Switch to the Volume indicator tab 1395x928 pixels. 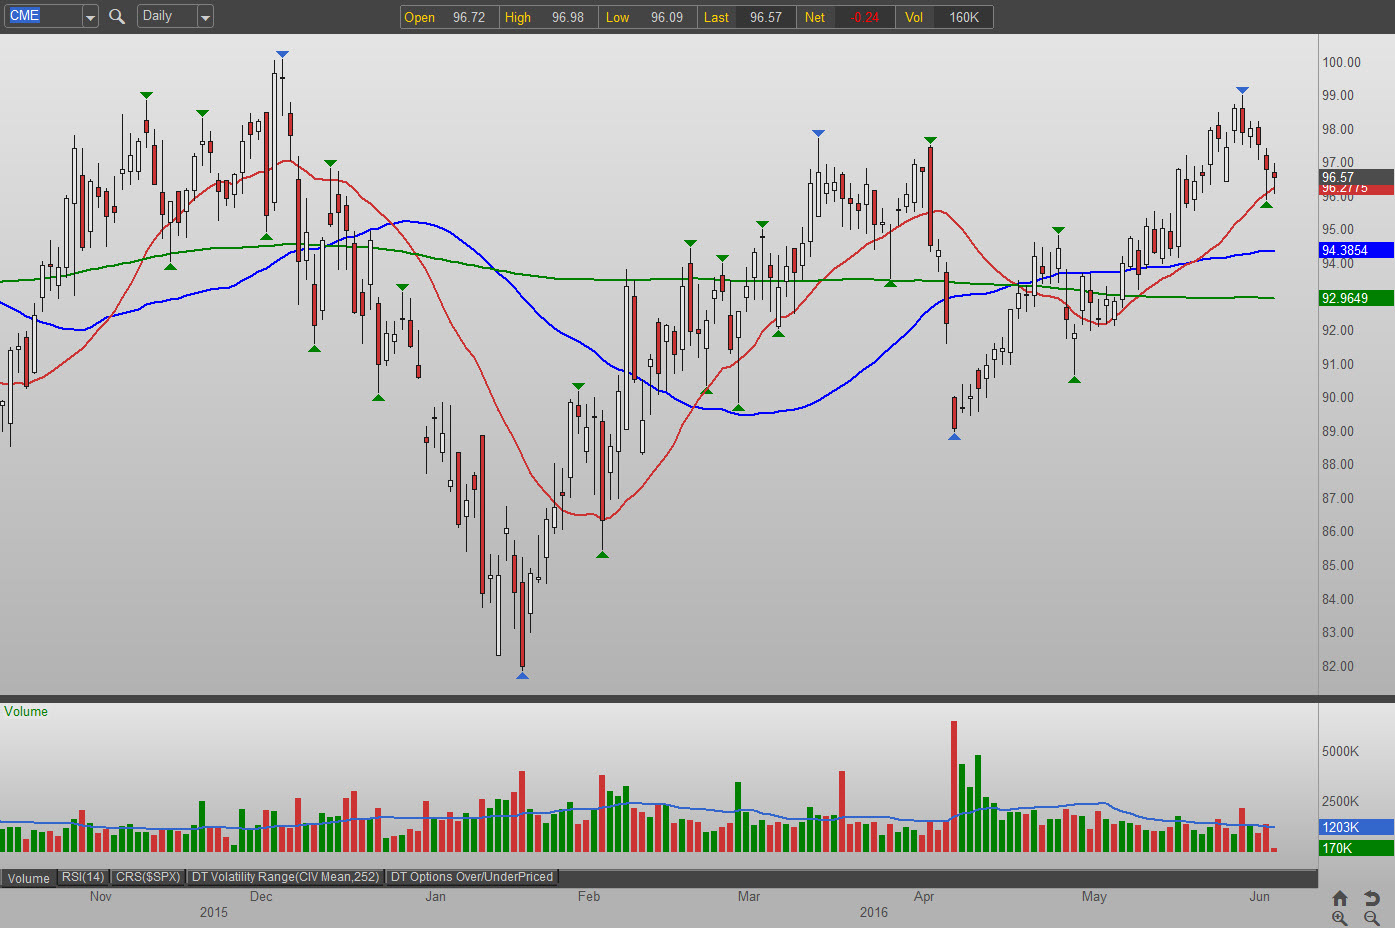[x=28, y=878]
